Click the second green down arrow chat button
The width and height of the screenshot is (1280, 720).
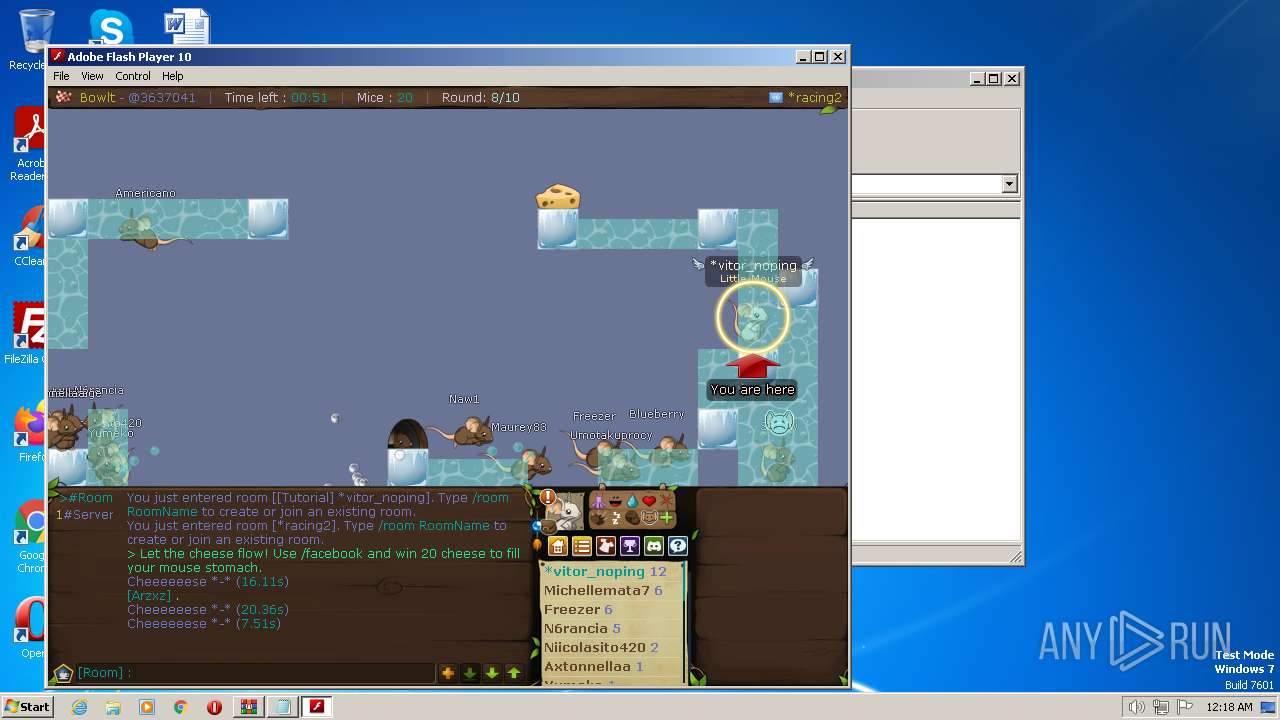pos(492,673)
